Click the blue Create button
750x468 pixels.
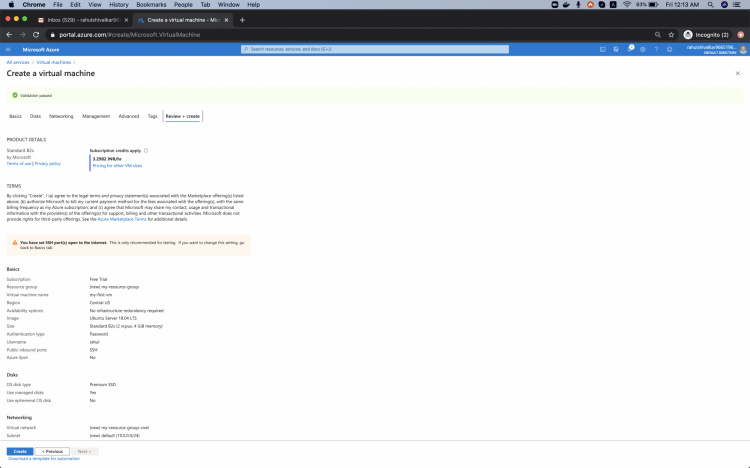point(20,451)
